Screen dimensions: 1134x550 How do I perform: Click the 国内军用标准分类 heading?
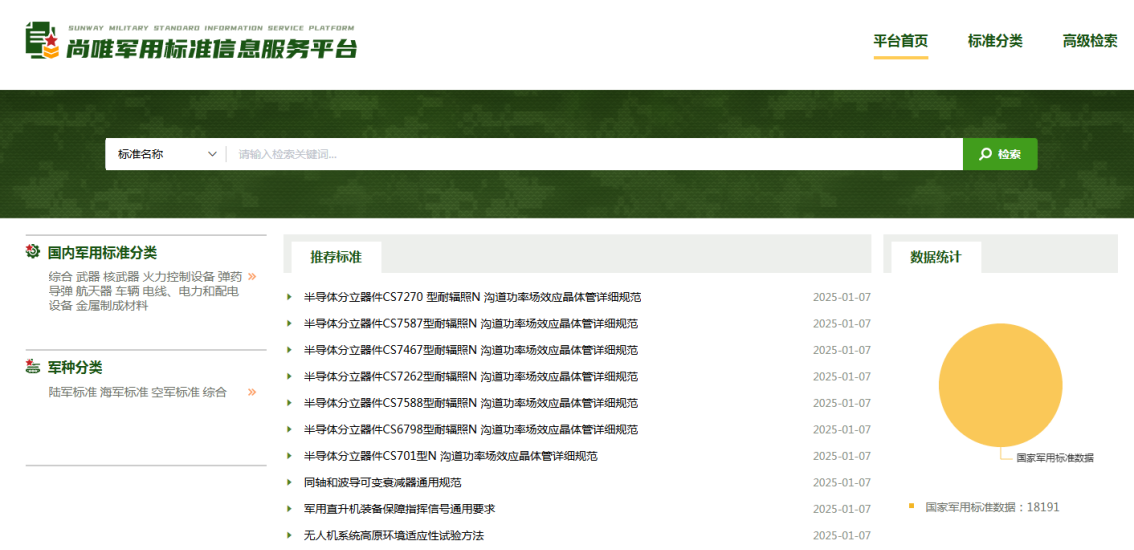(102, 253)
